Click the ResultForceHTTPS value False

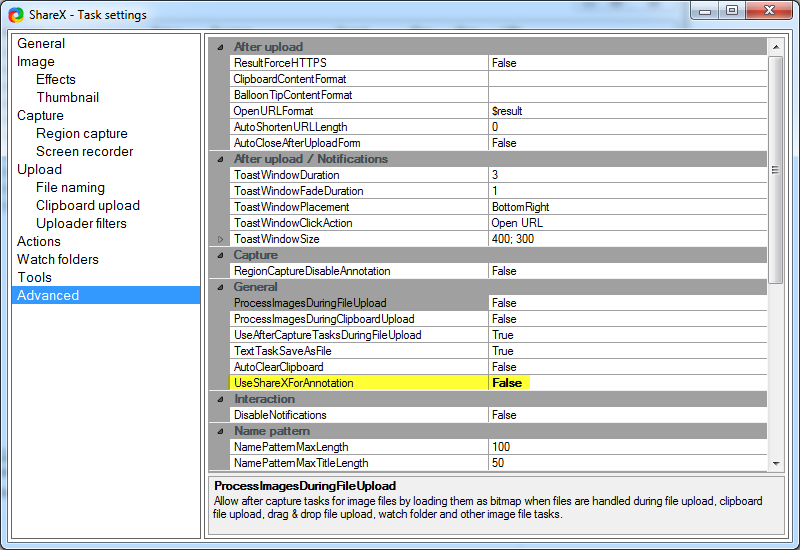[628, 63]
